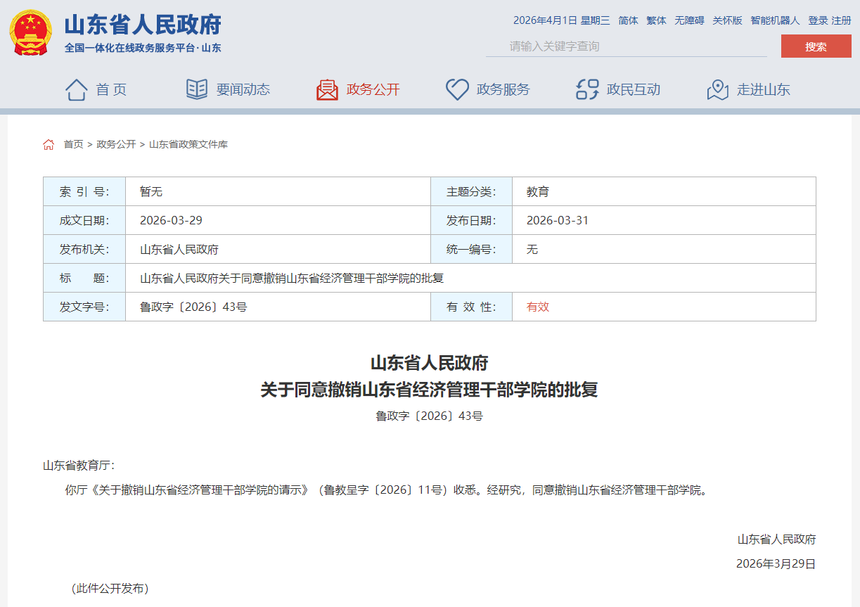
Task: Click the 有效性 label cell
Action: point(471,307)
